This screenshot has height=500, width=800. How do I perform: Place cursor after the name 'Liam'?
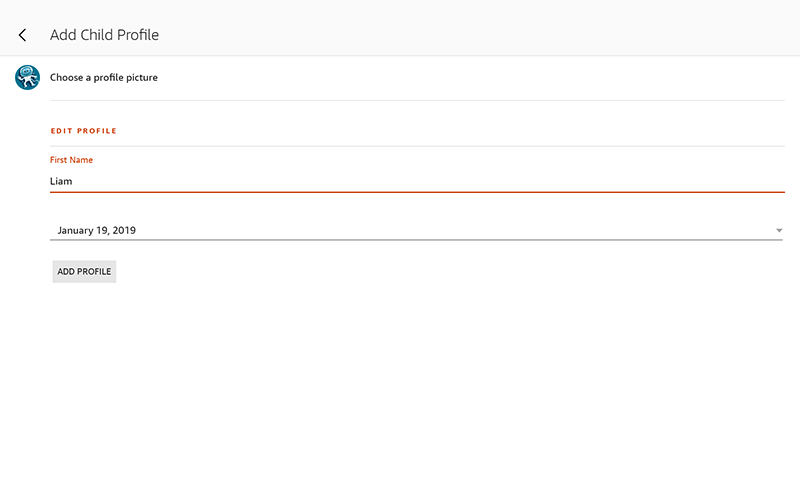[x=74, y=181]
